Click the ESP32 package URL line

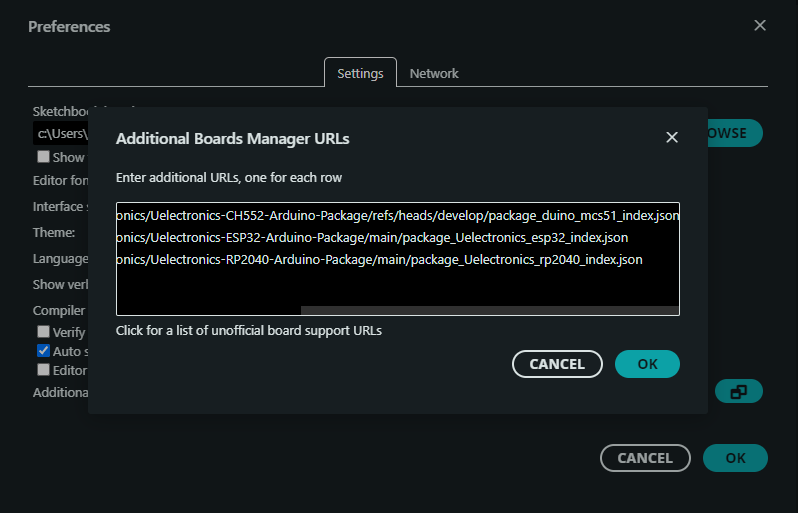[x=372, y=238]
